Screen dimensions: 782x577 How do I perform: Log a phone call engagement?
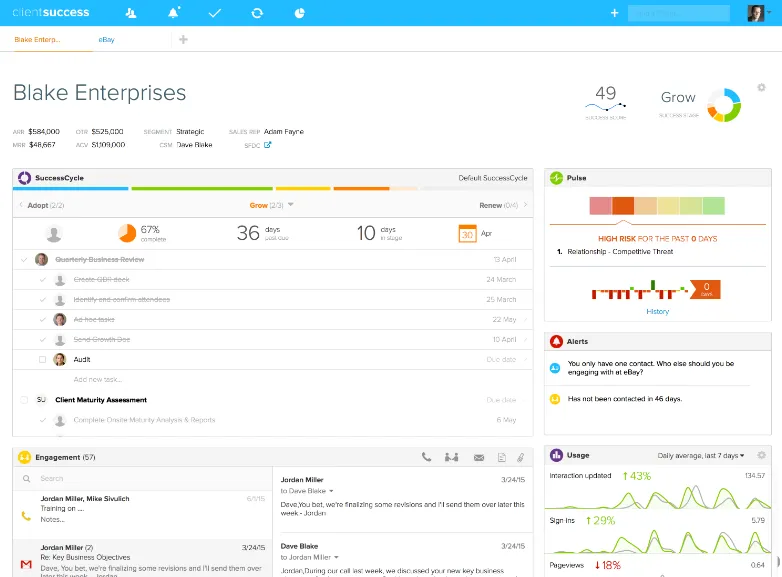(x=426, y=457)
